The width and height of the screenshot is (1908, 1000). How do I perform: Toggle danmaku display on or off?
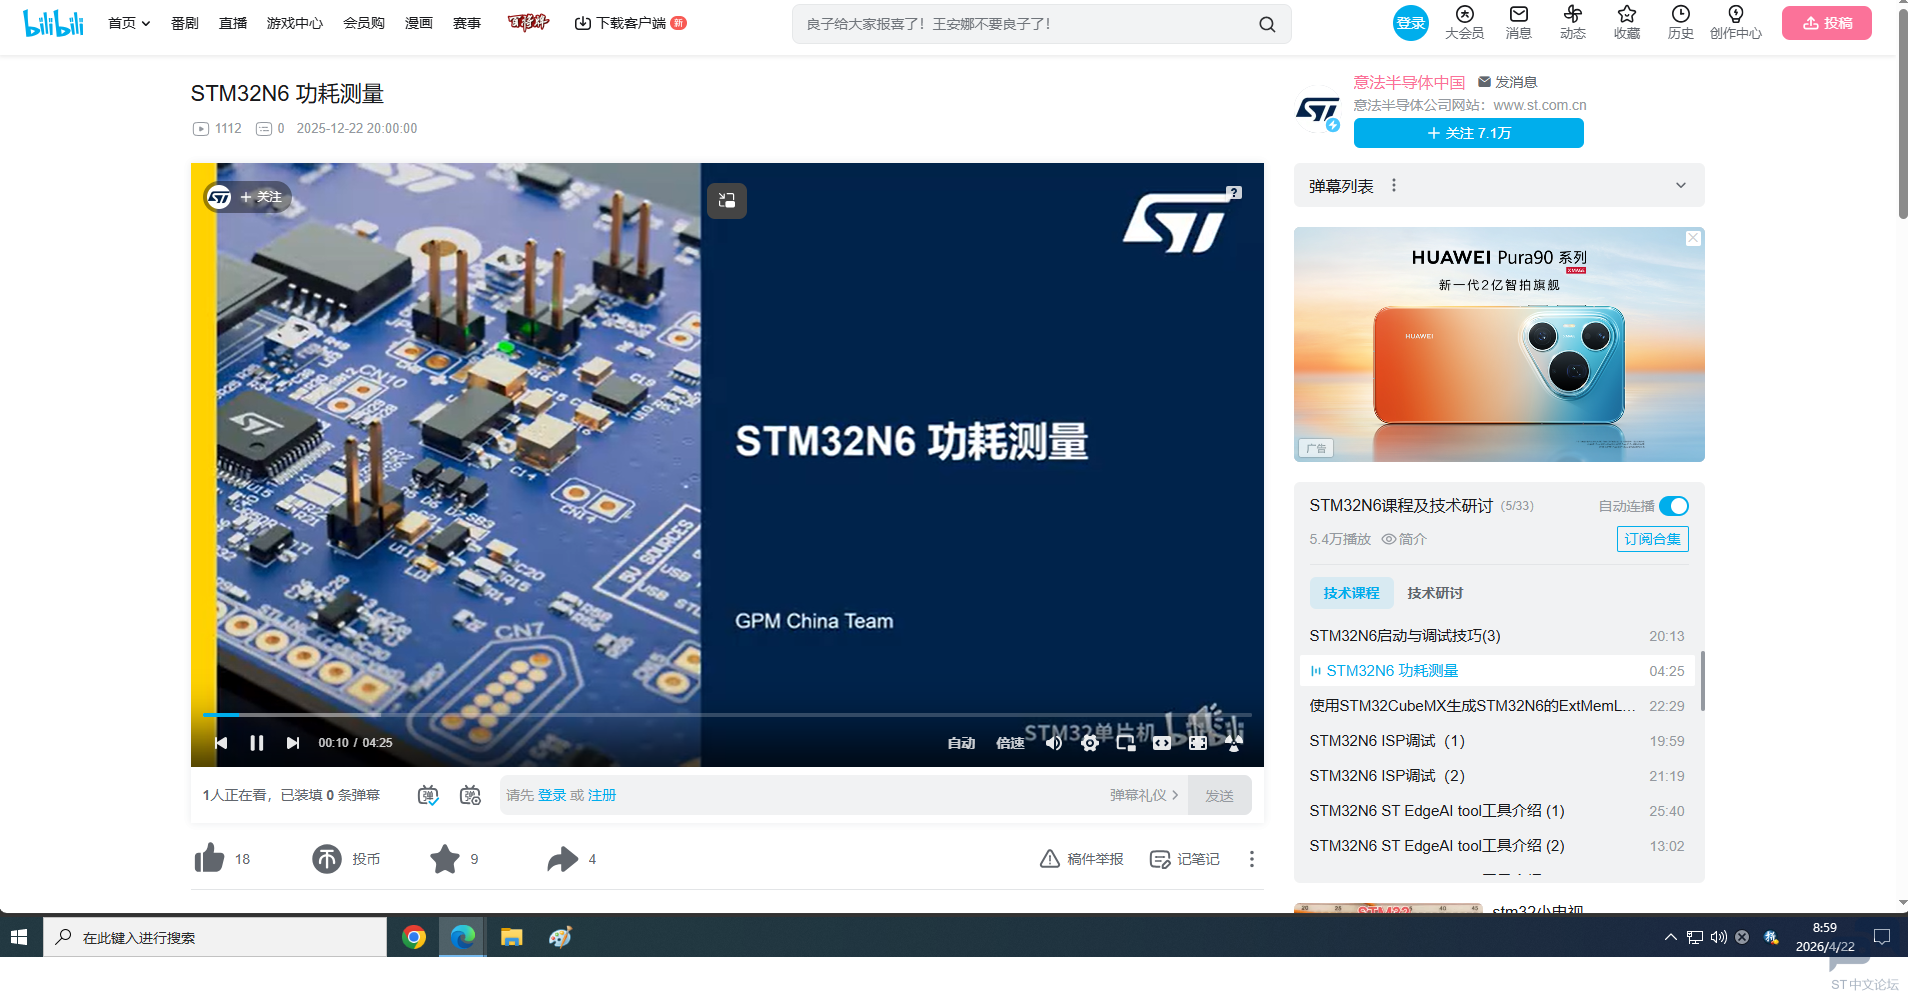coord(428,796)
